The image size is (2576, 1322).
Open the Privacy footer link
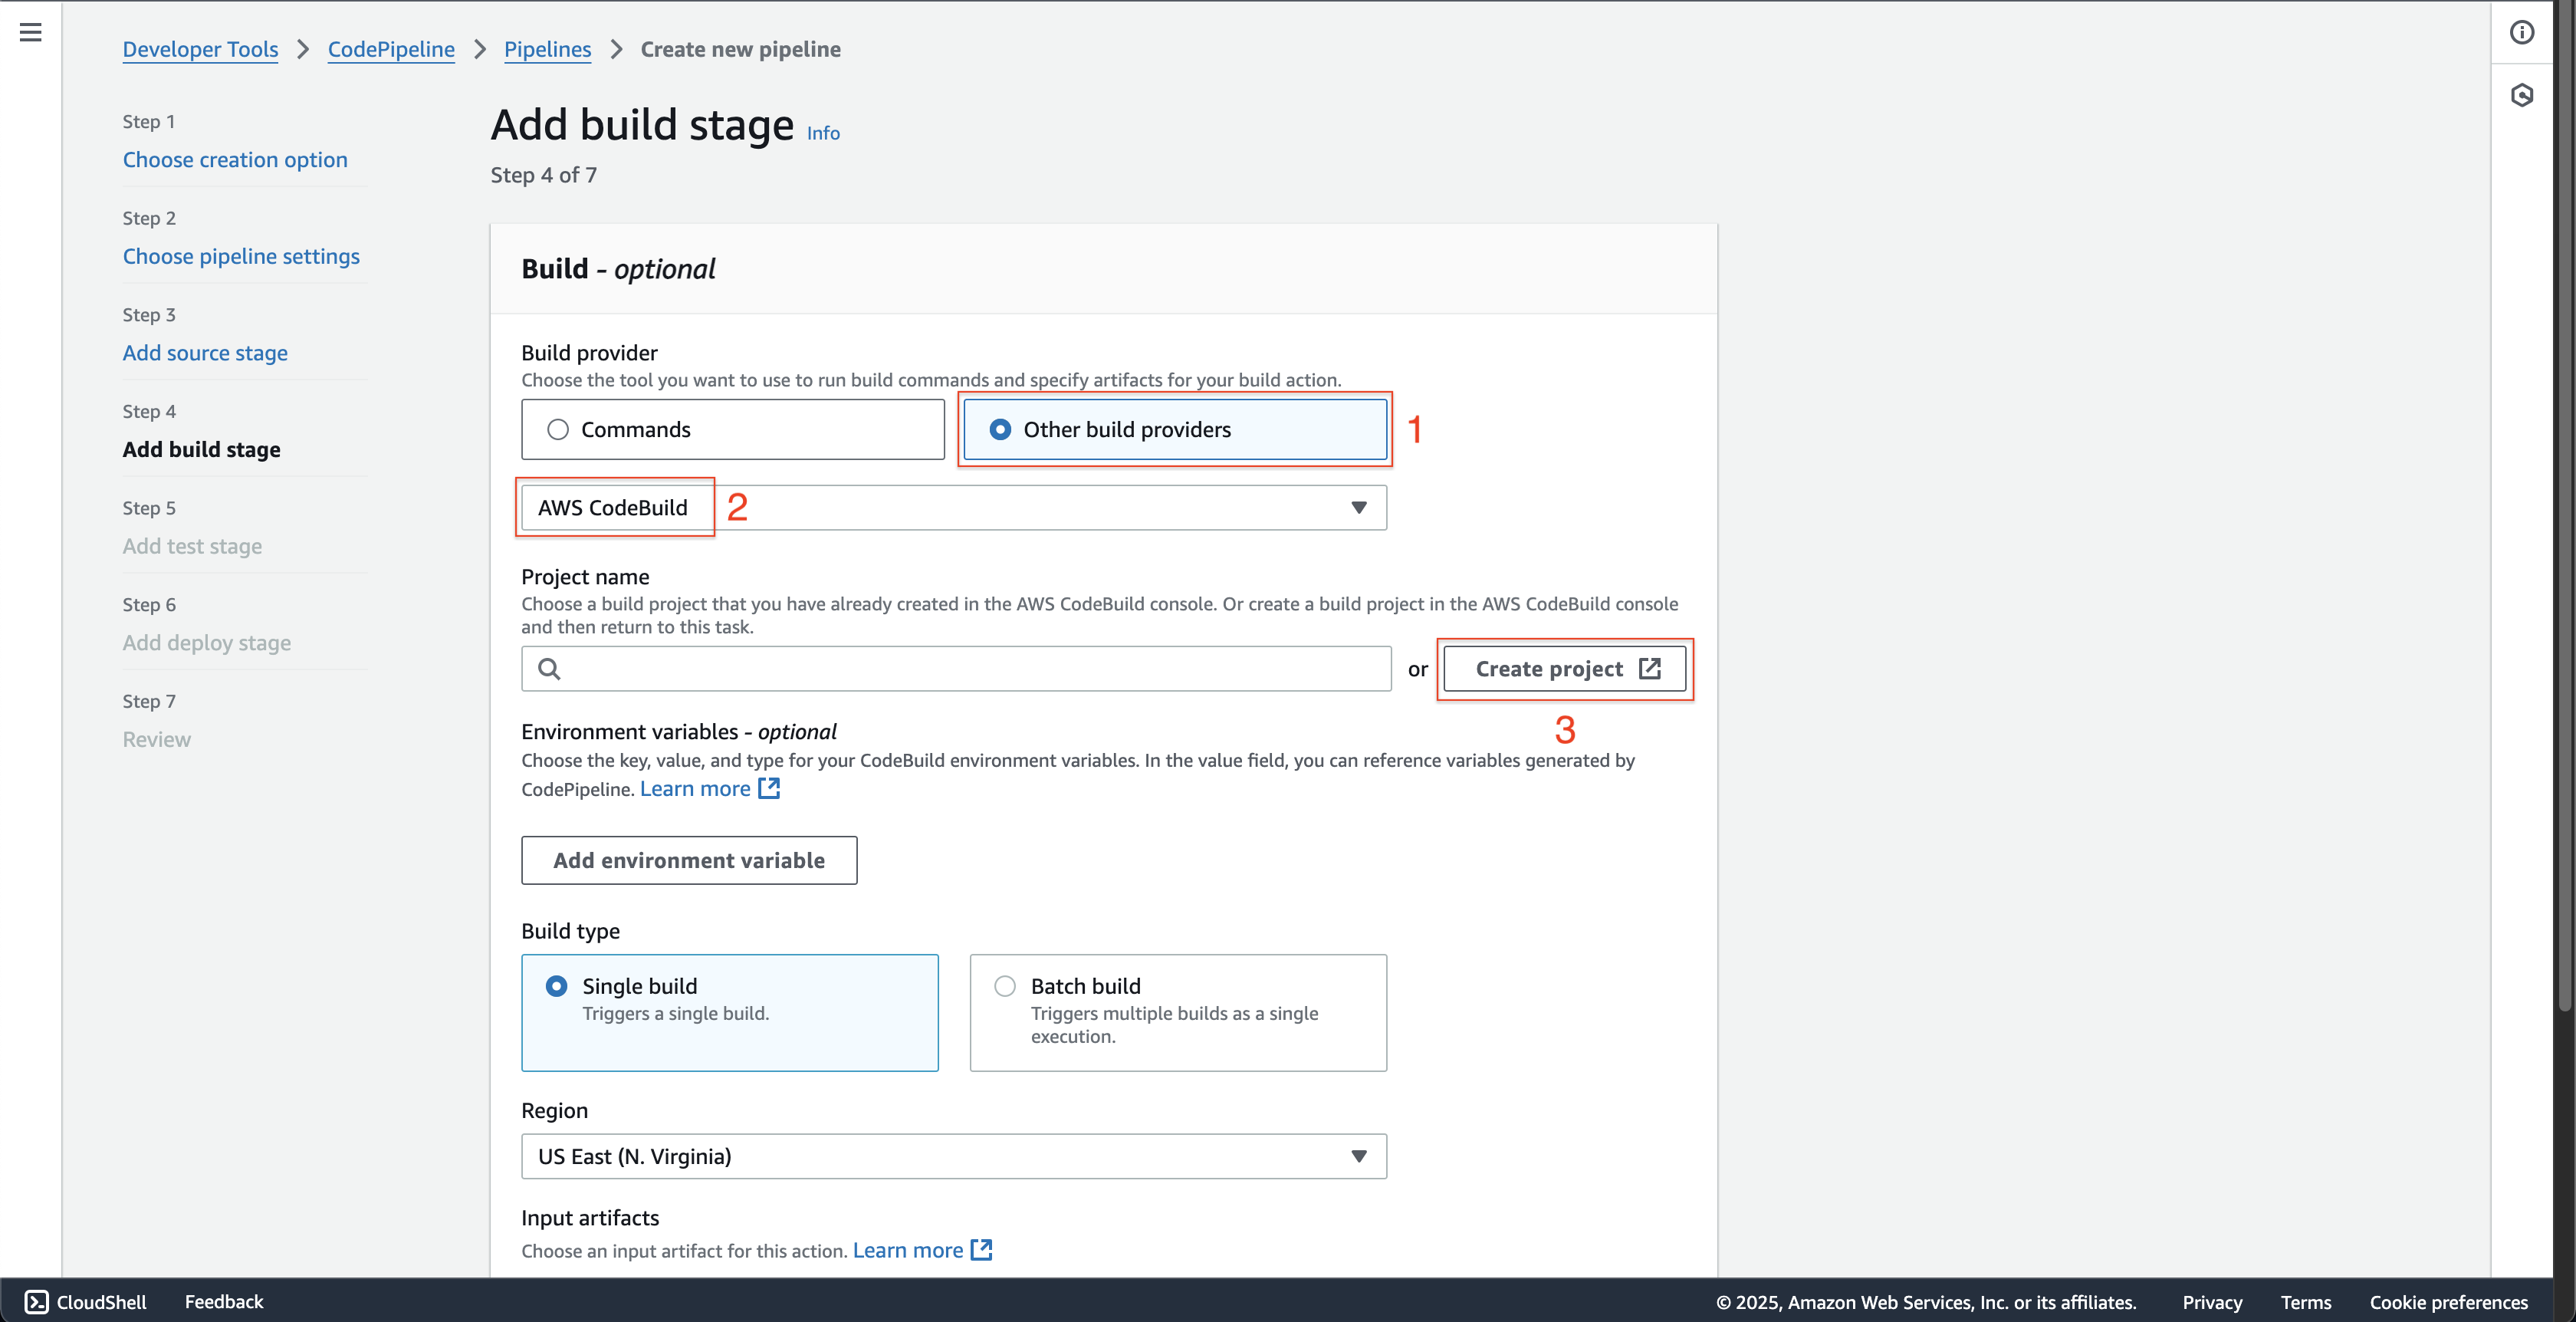pyautogui.click(x=2212, y=1302)
